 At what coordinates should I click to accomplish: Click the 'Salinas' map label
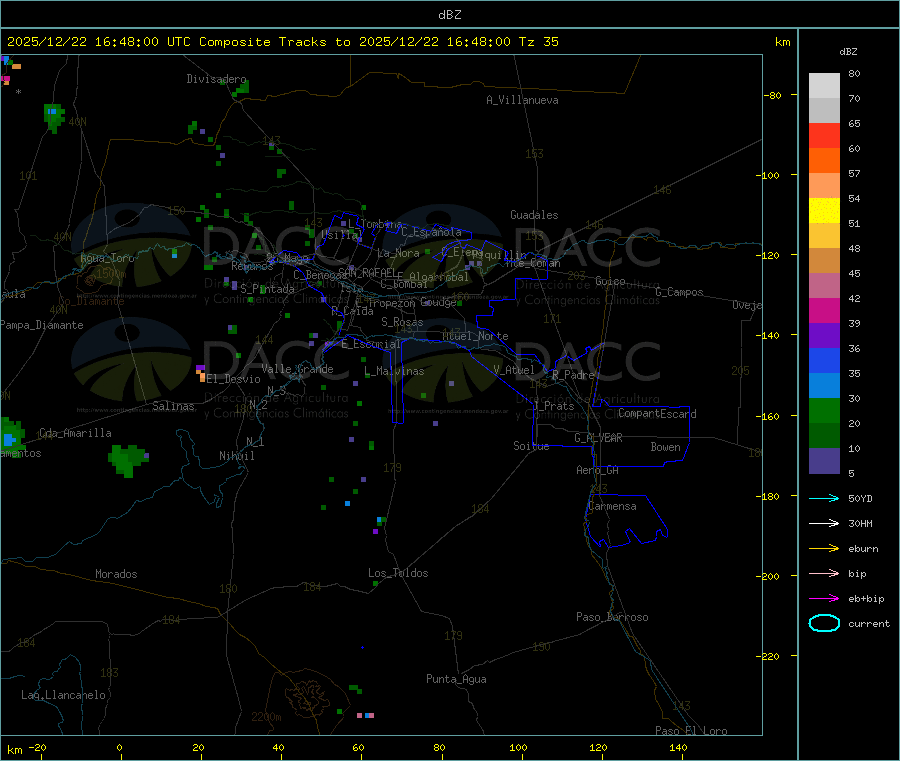(173, 406)
